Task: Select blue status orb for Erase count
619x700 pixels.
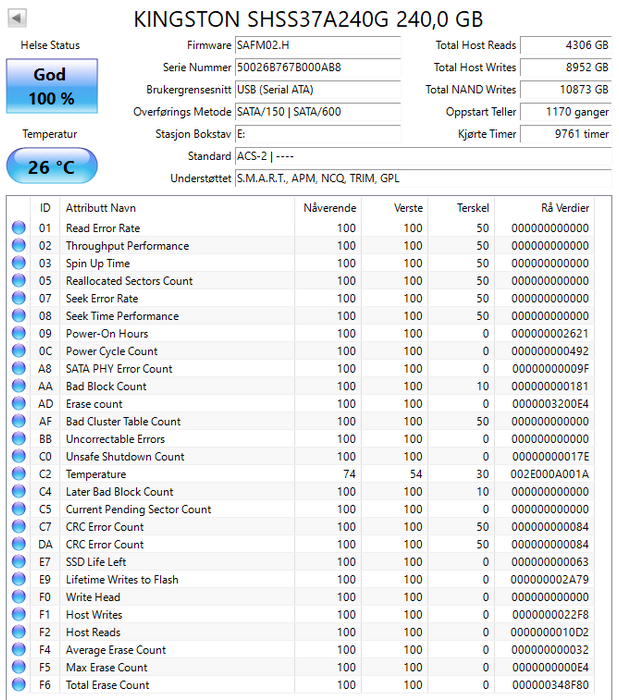Action: point(19,404)
